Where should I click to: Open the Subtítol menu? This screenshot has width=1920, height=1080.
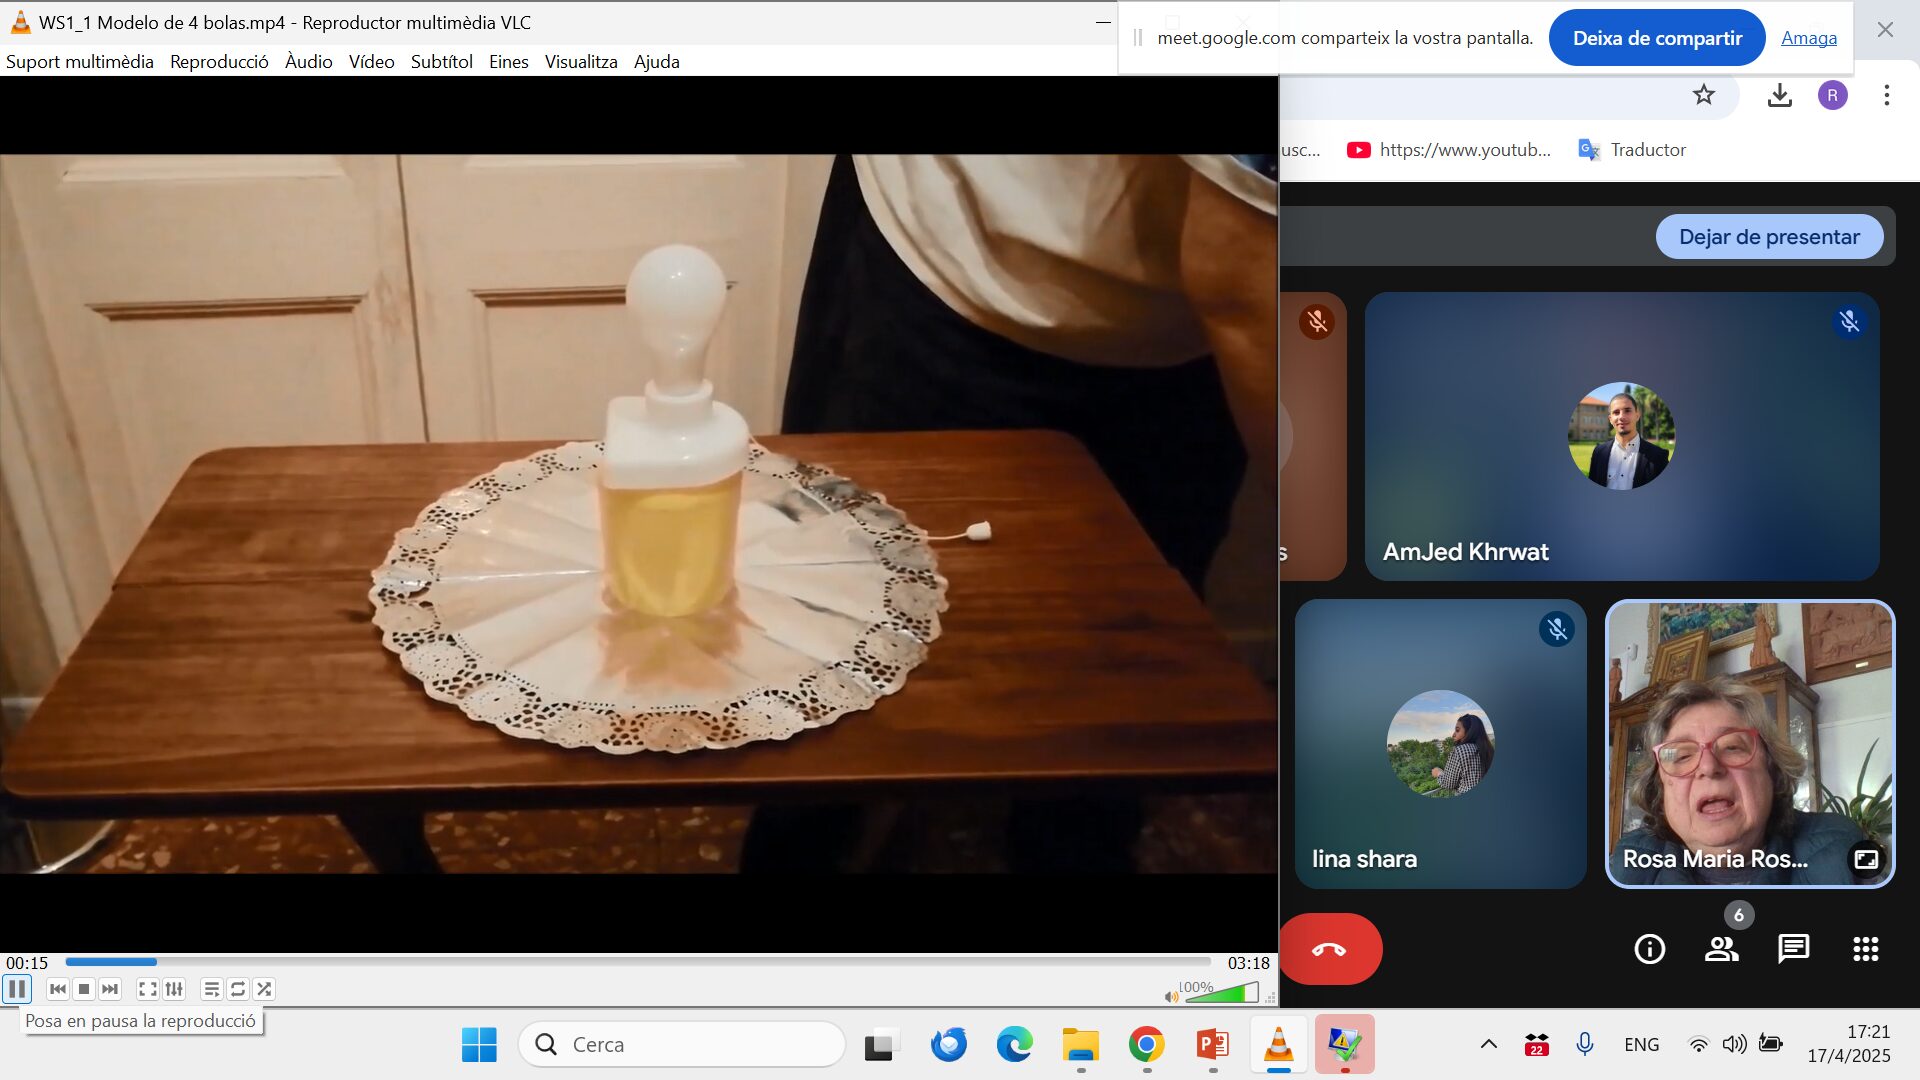tap(441, 62)
